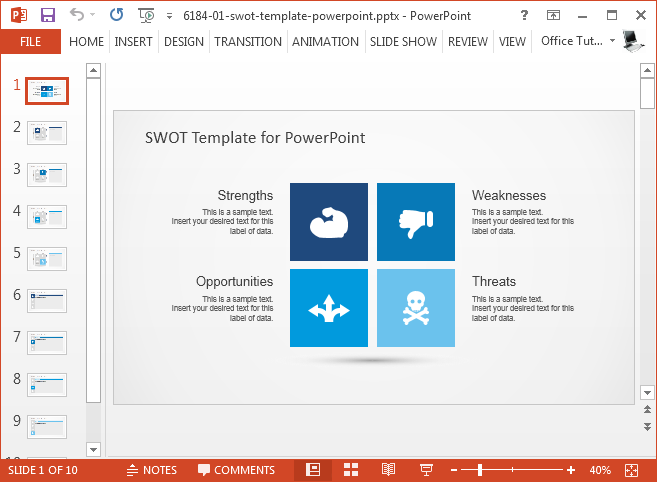Viewport: 657px width, 482px height.
Task: Click the sample text under Strengths
Action: coord(222,221)
